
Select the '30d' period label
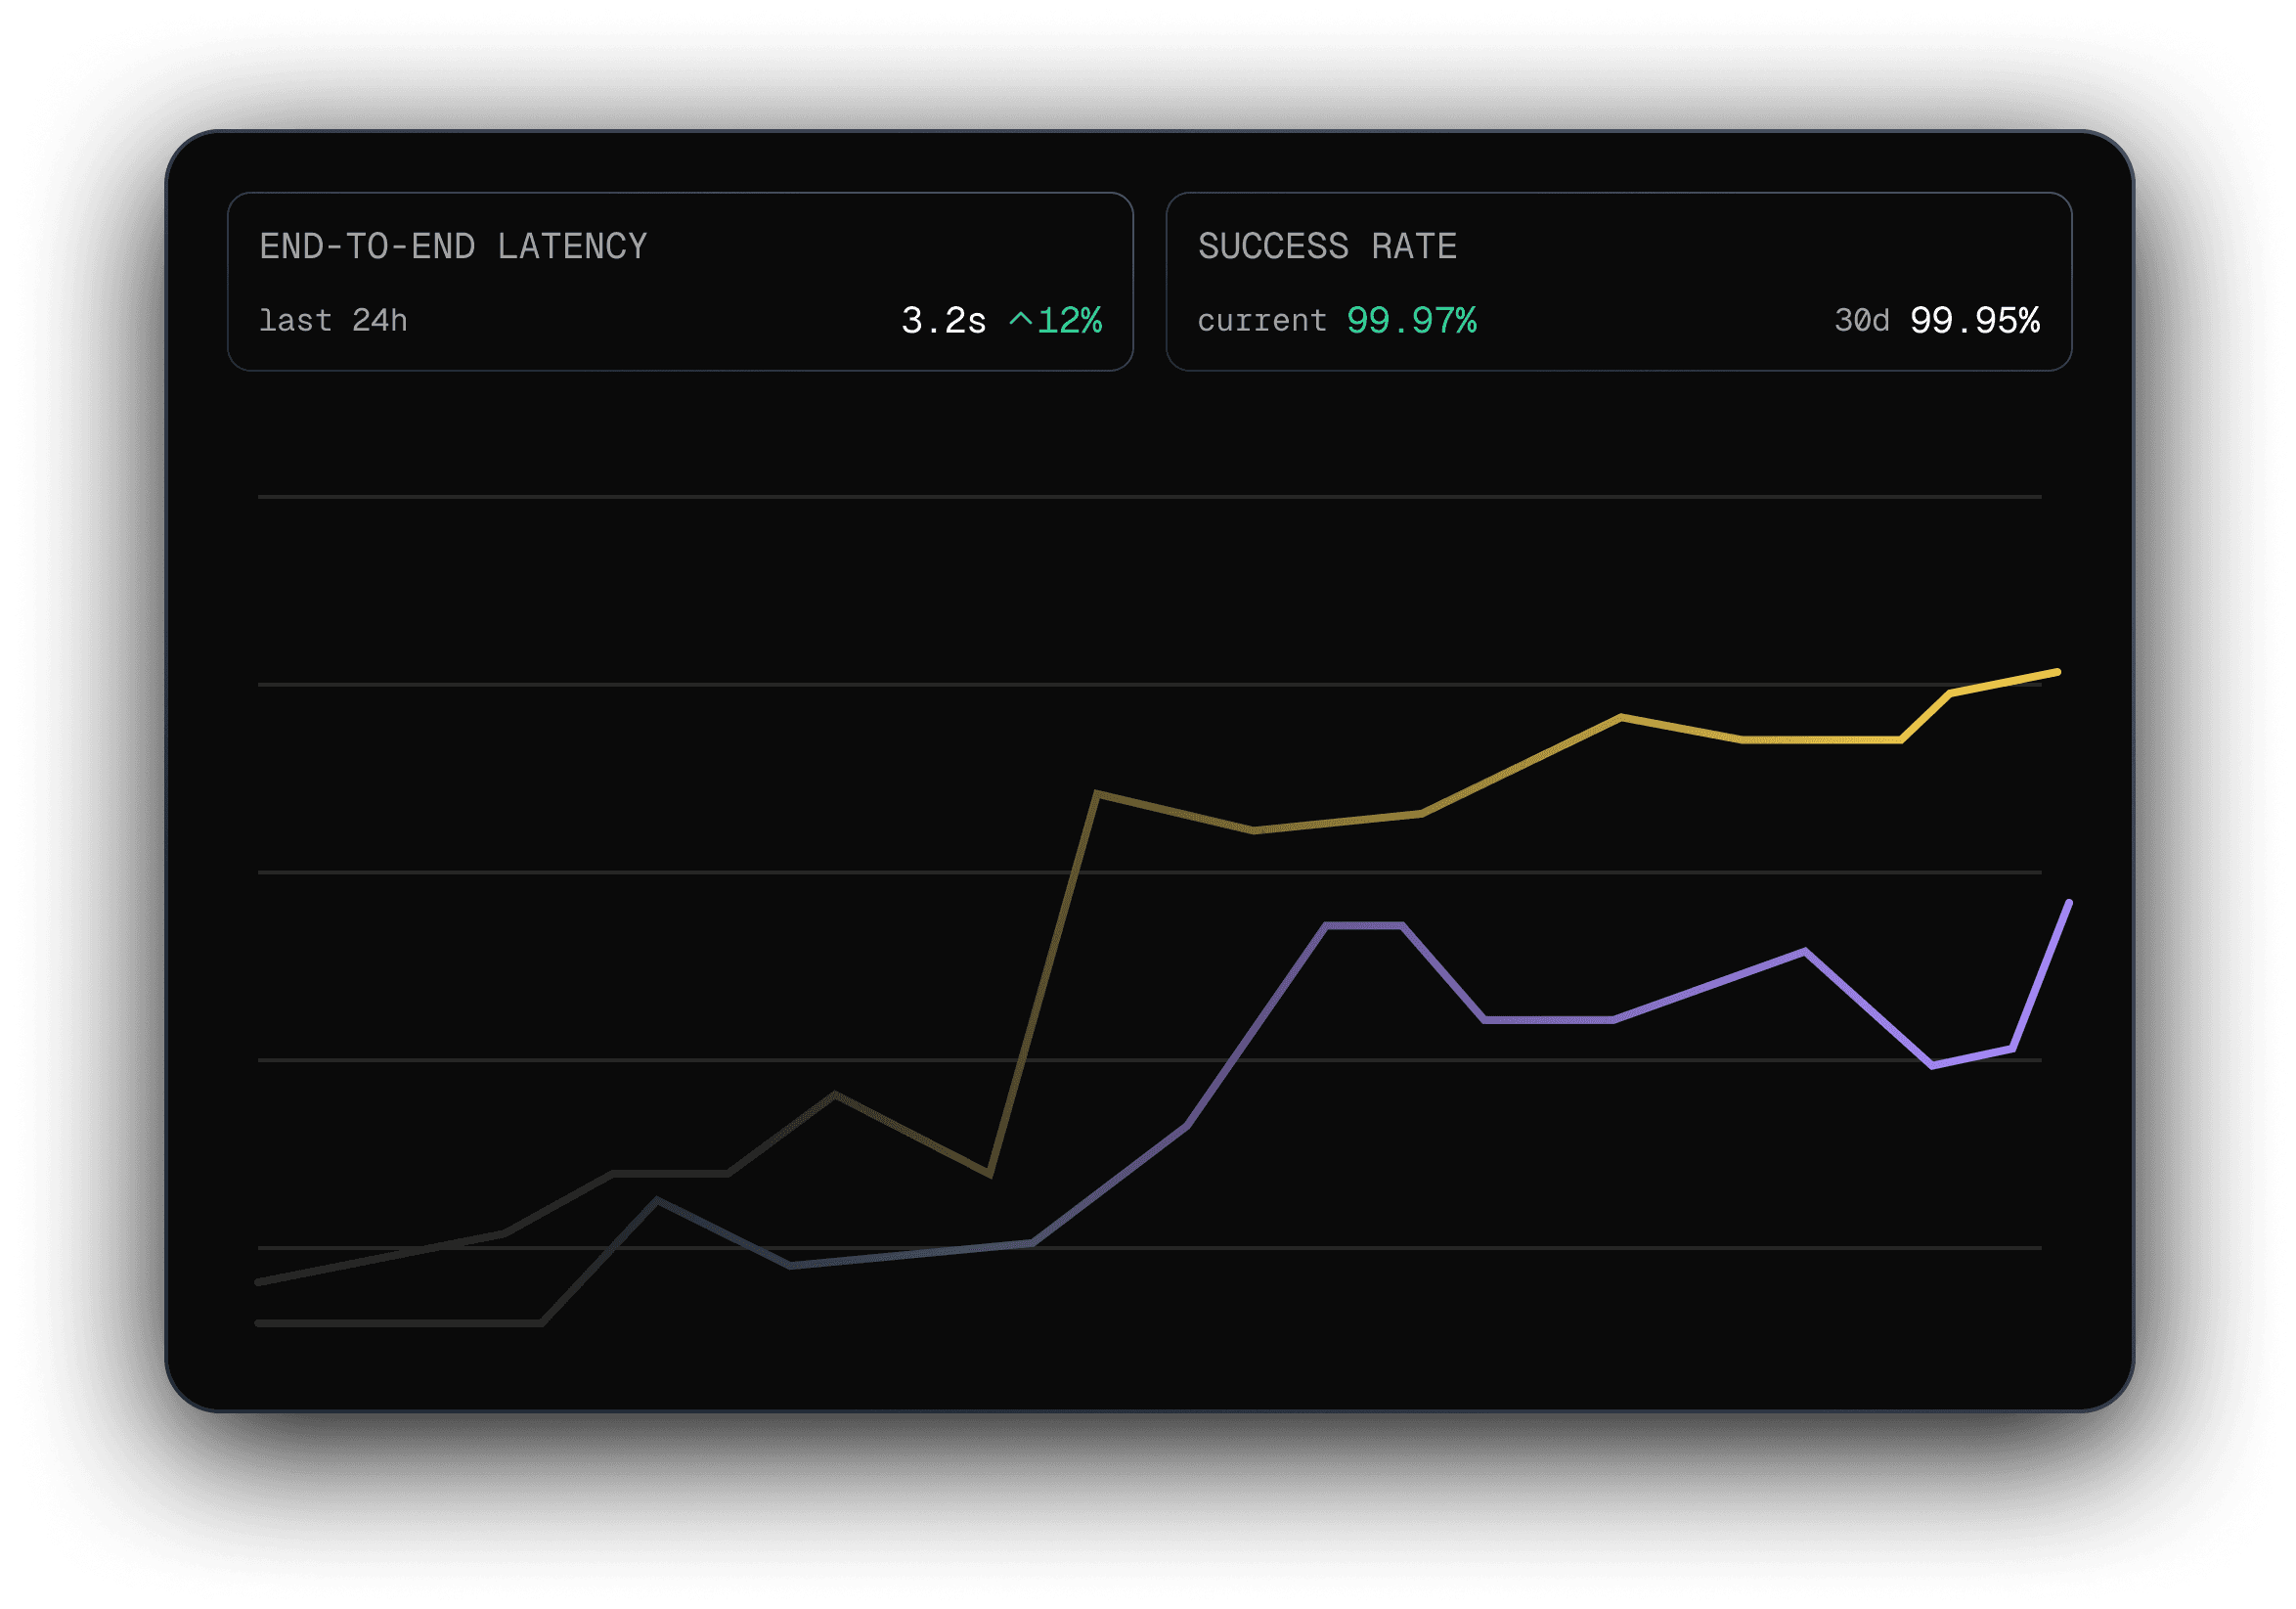click(x=1861, y=321)
